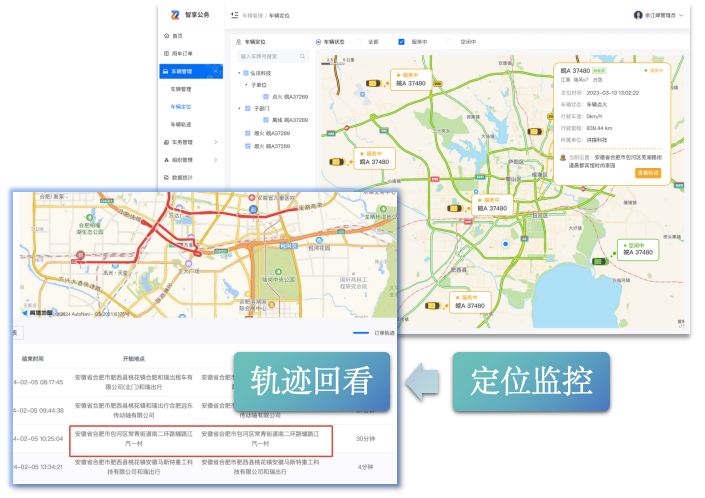Click the sidebar collapse icon beside breadcrumb
Image resolution: width=705 pixels, height=498 pixels.
235,15
